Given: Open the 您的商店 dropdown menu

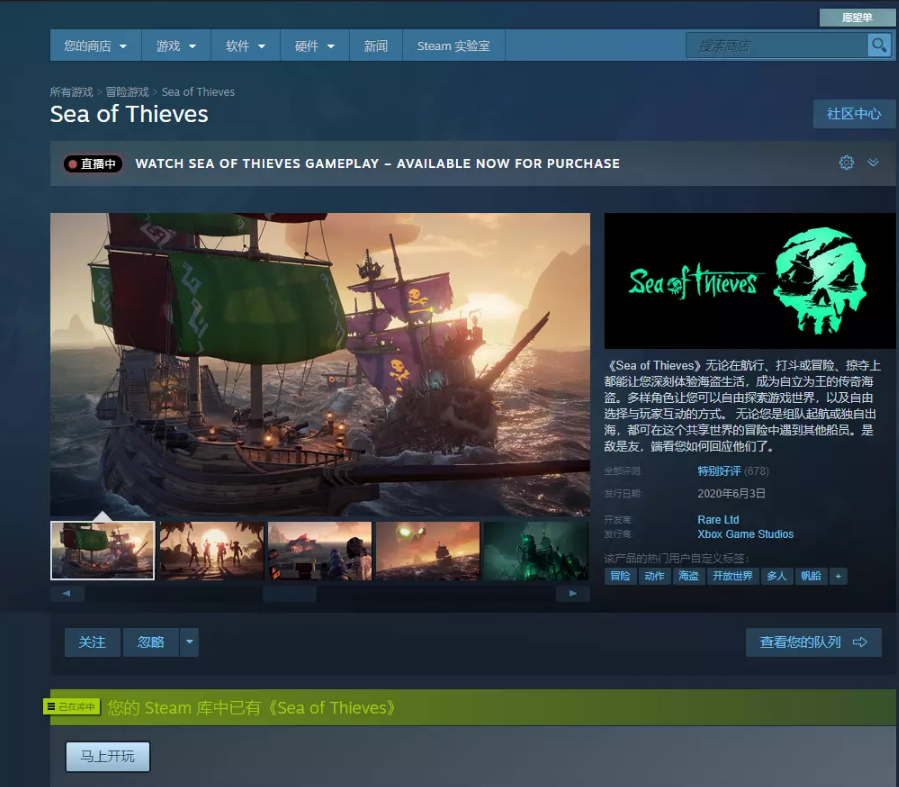Looking at the screenshot, I should point(95,46).
